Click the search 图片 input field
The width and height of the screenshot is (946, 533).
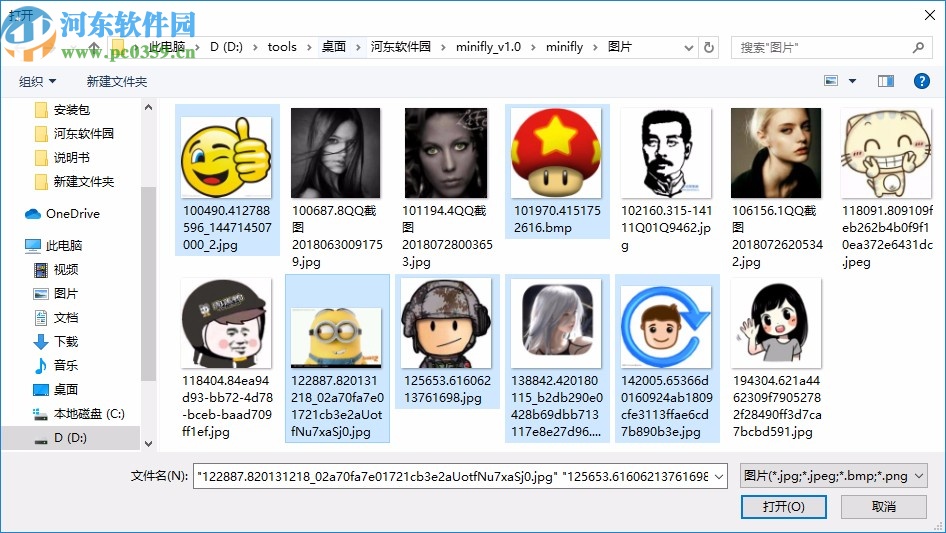[832, 47]
